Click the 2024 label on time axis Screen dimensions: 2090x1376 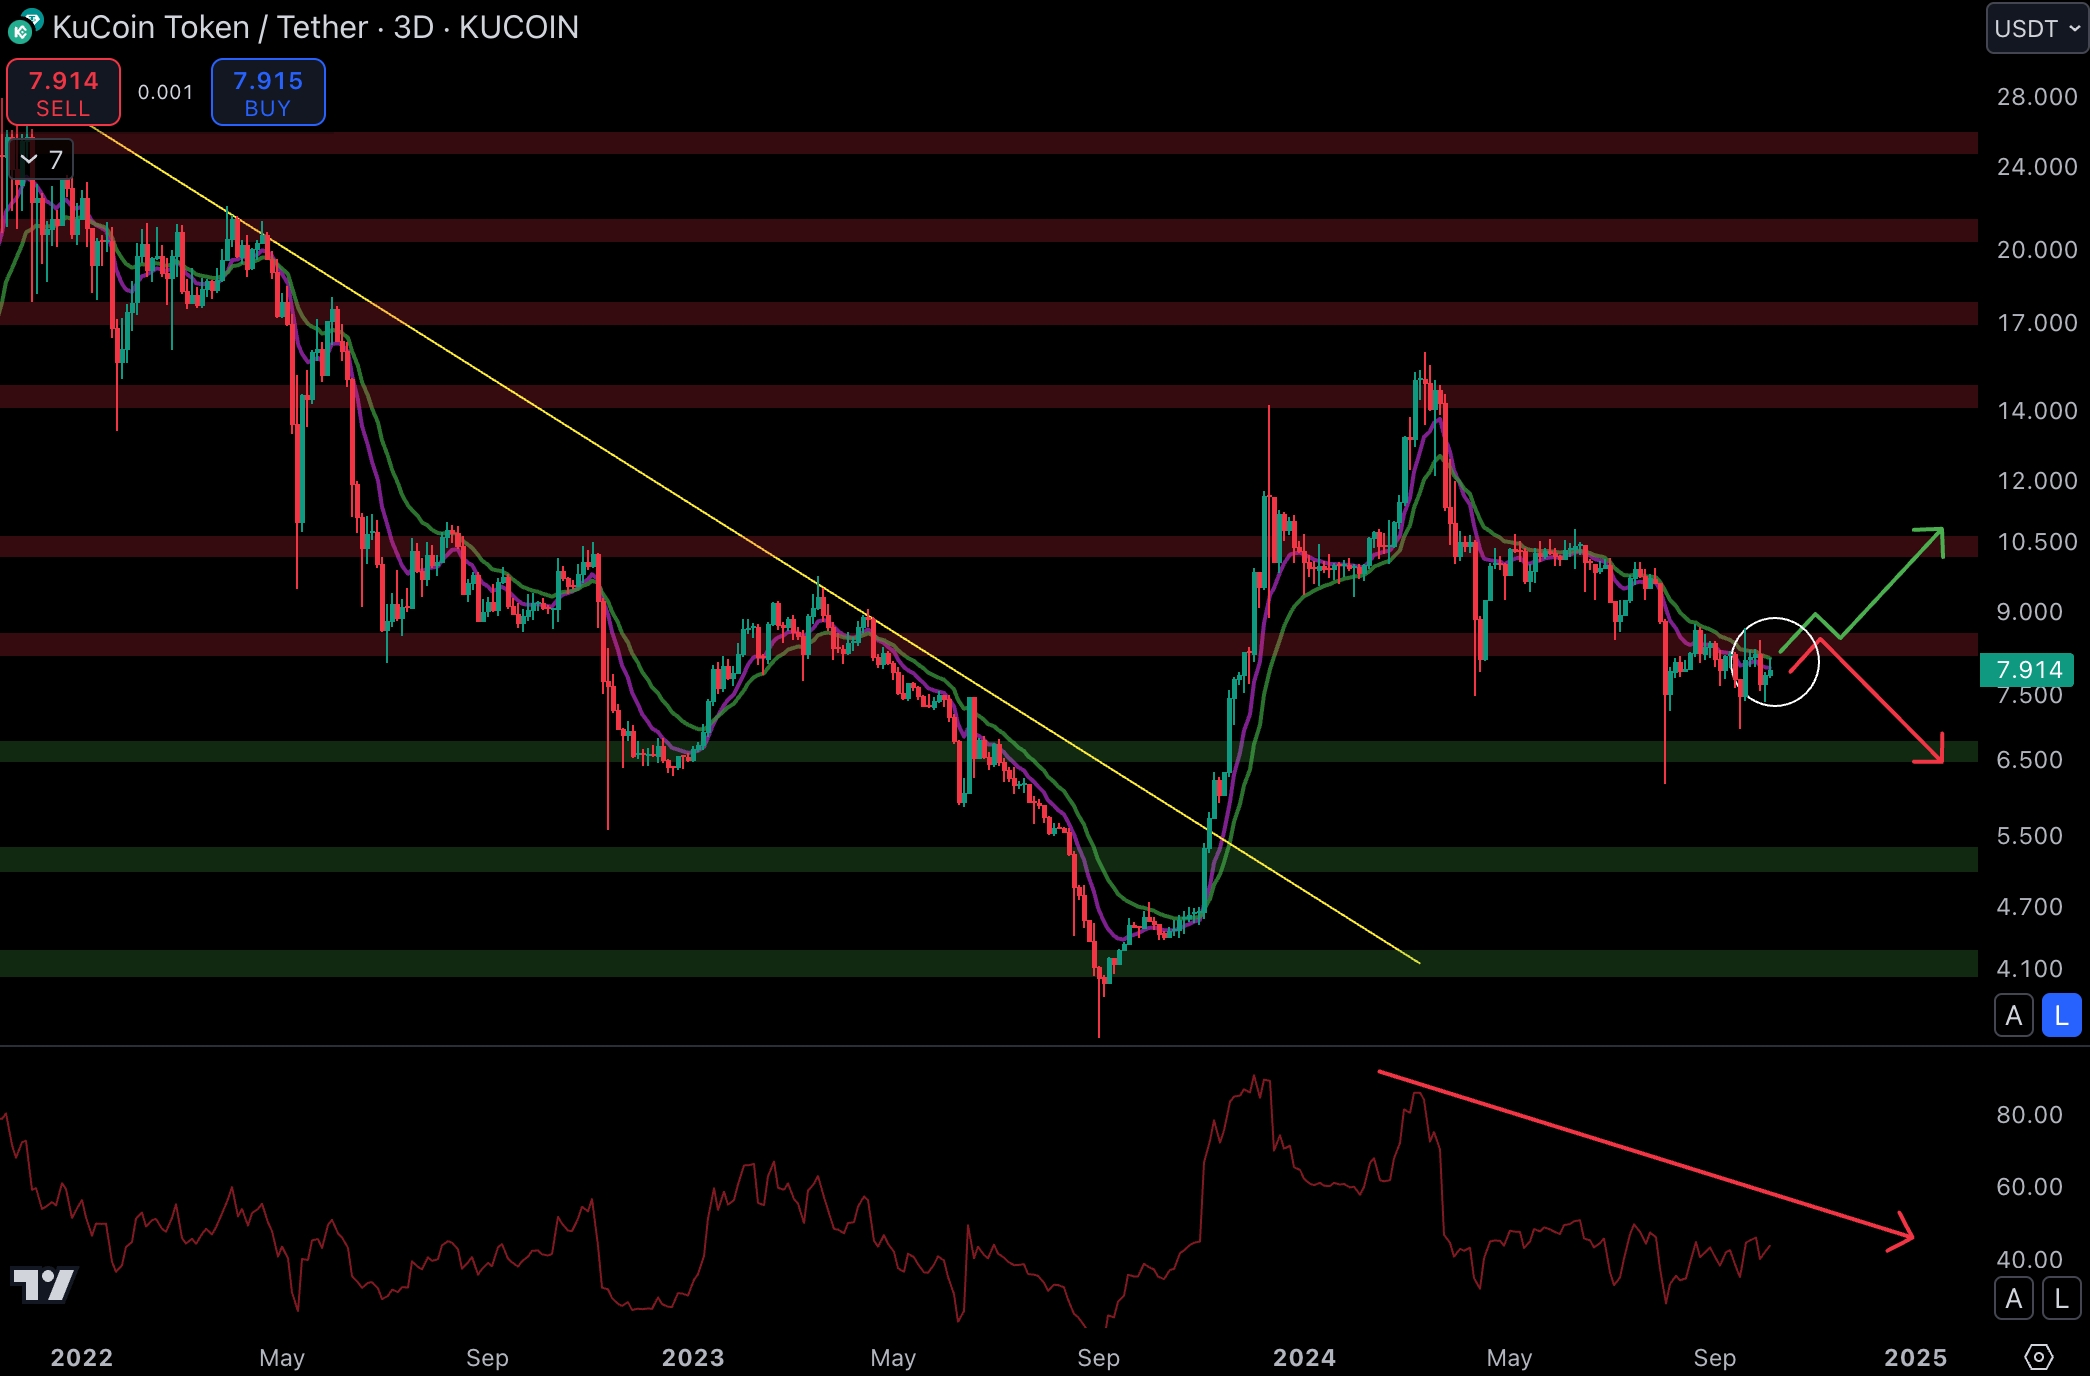pyautogui.click(x=1304, y=1357)
